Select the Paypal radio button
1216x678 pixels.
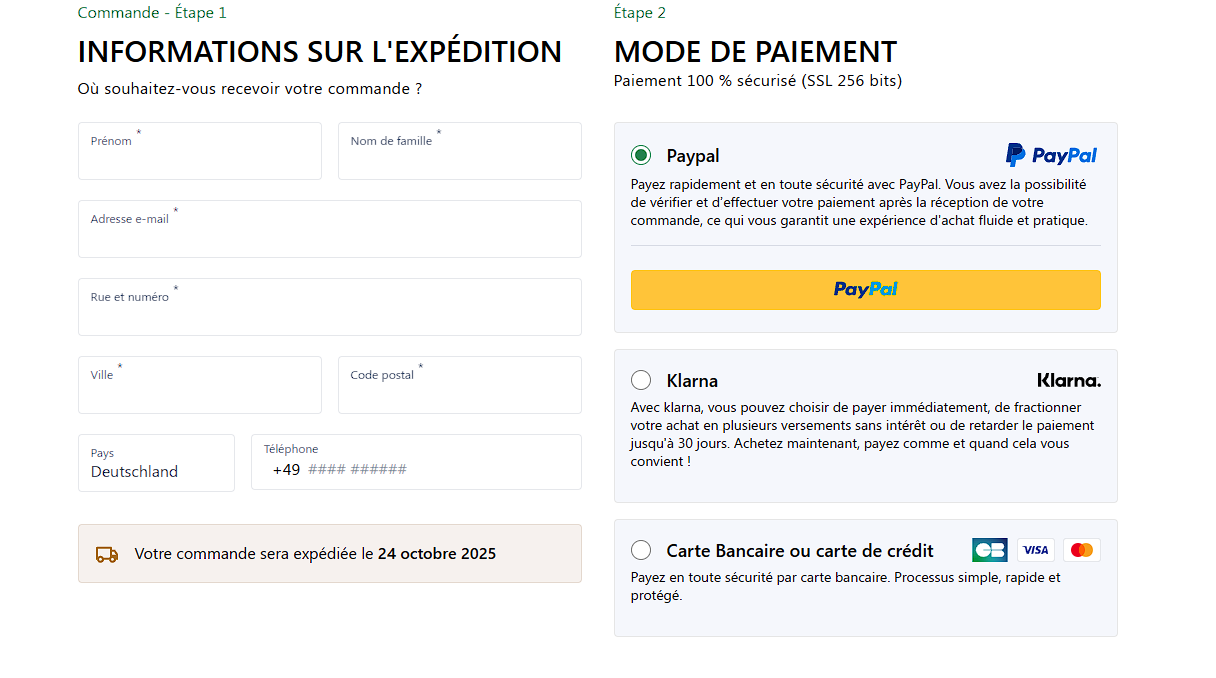coord(641,155)
